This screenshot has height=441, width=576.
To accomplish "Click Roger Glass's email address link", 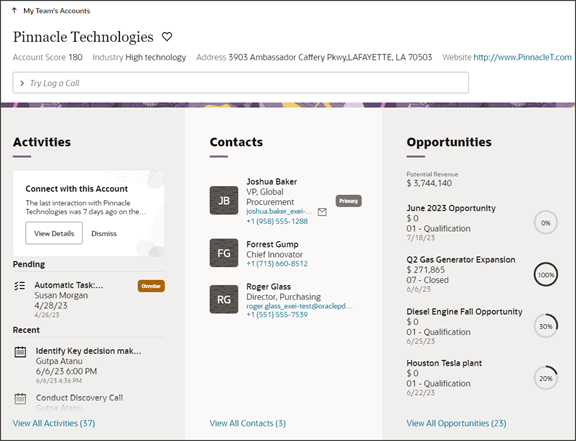I will pyautogui.click(x=299, y=306).
